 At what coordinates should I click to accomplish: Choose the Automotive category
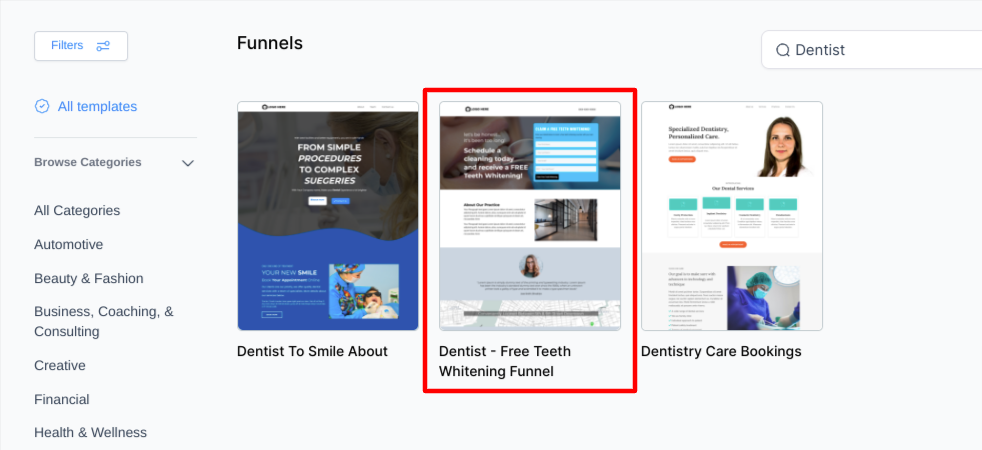point(69,244)
